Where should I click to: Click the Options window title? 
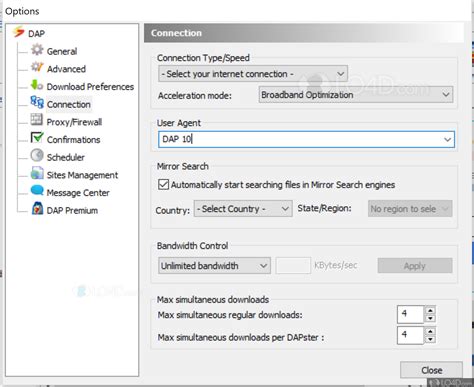point(22,11)
